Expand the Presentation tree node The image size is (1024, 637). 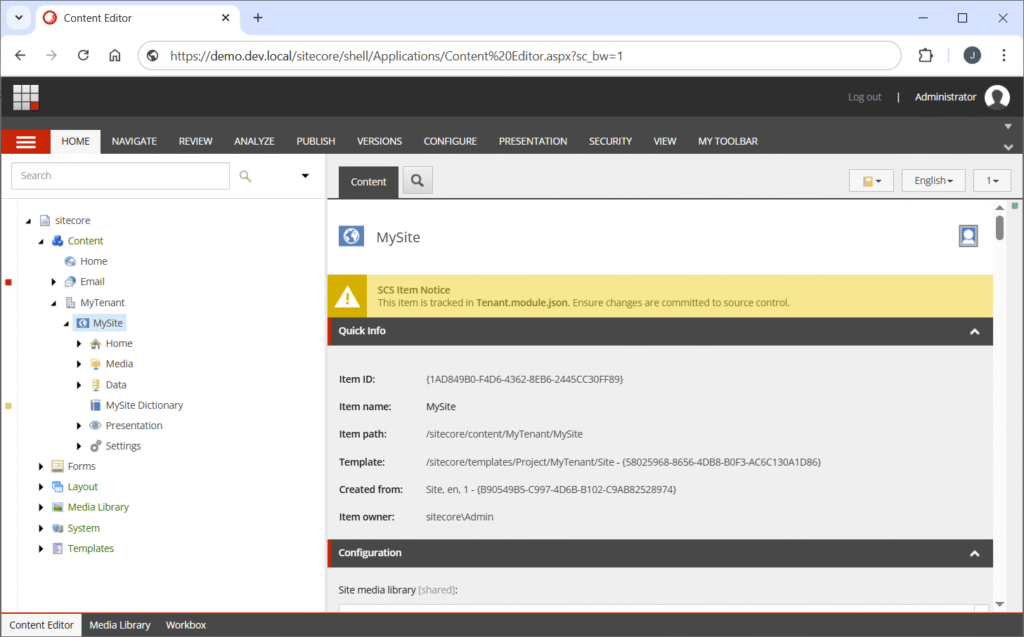coord(79,425)
